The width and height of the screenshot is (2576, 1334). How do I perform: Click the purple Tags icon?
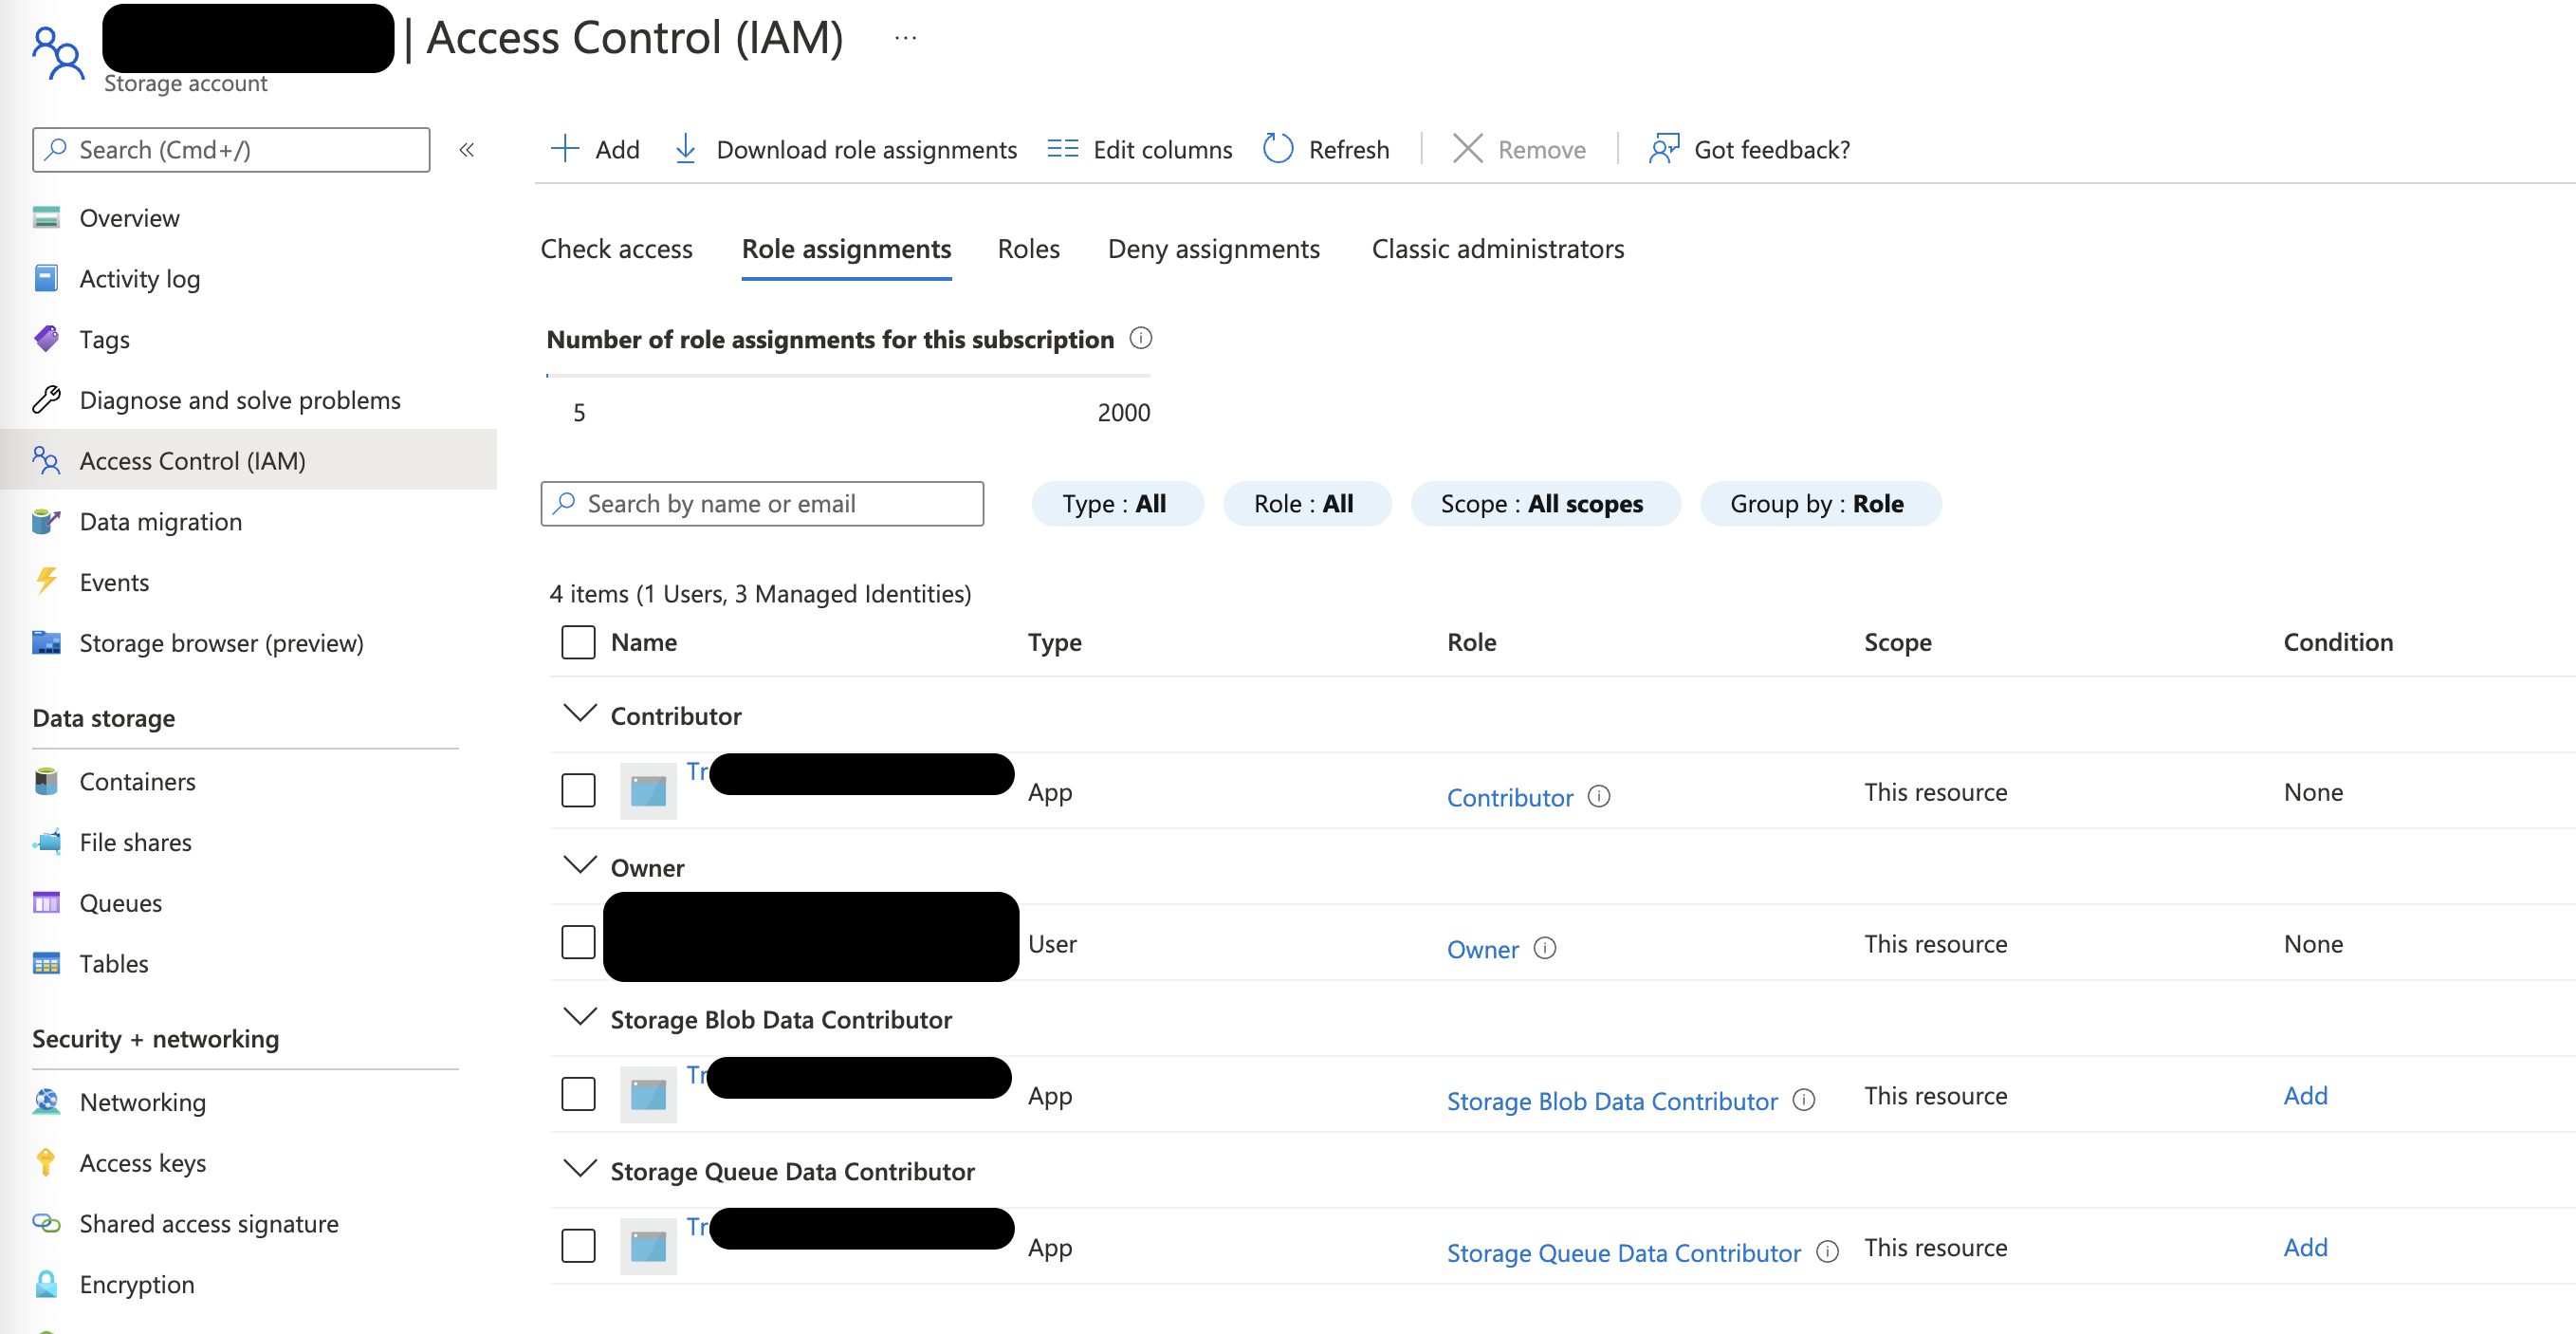[46, 339]
